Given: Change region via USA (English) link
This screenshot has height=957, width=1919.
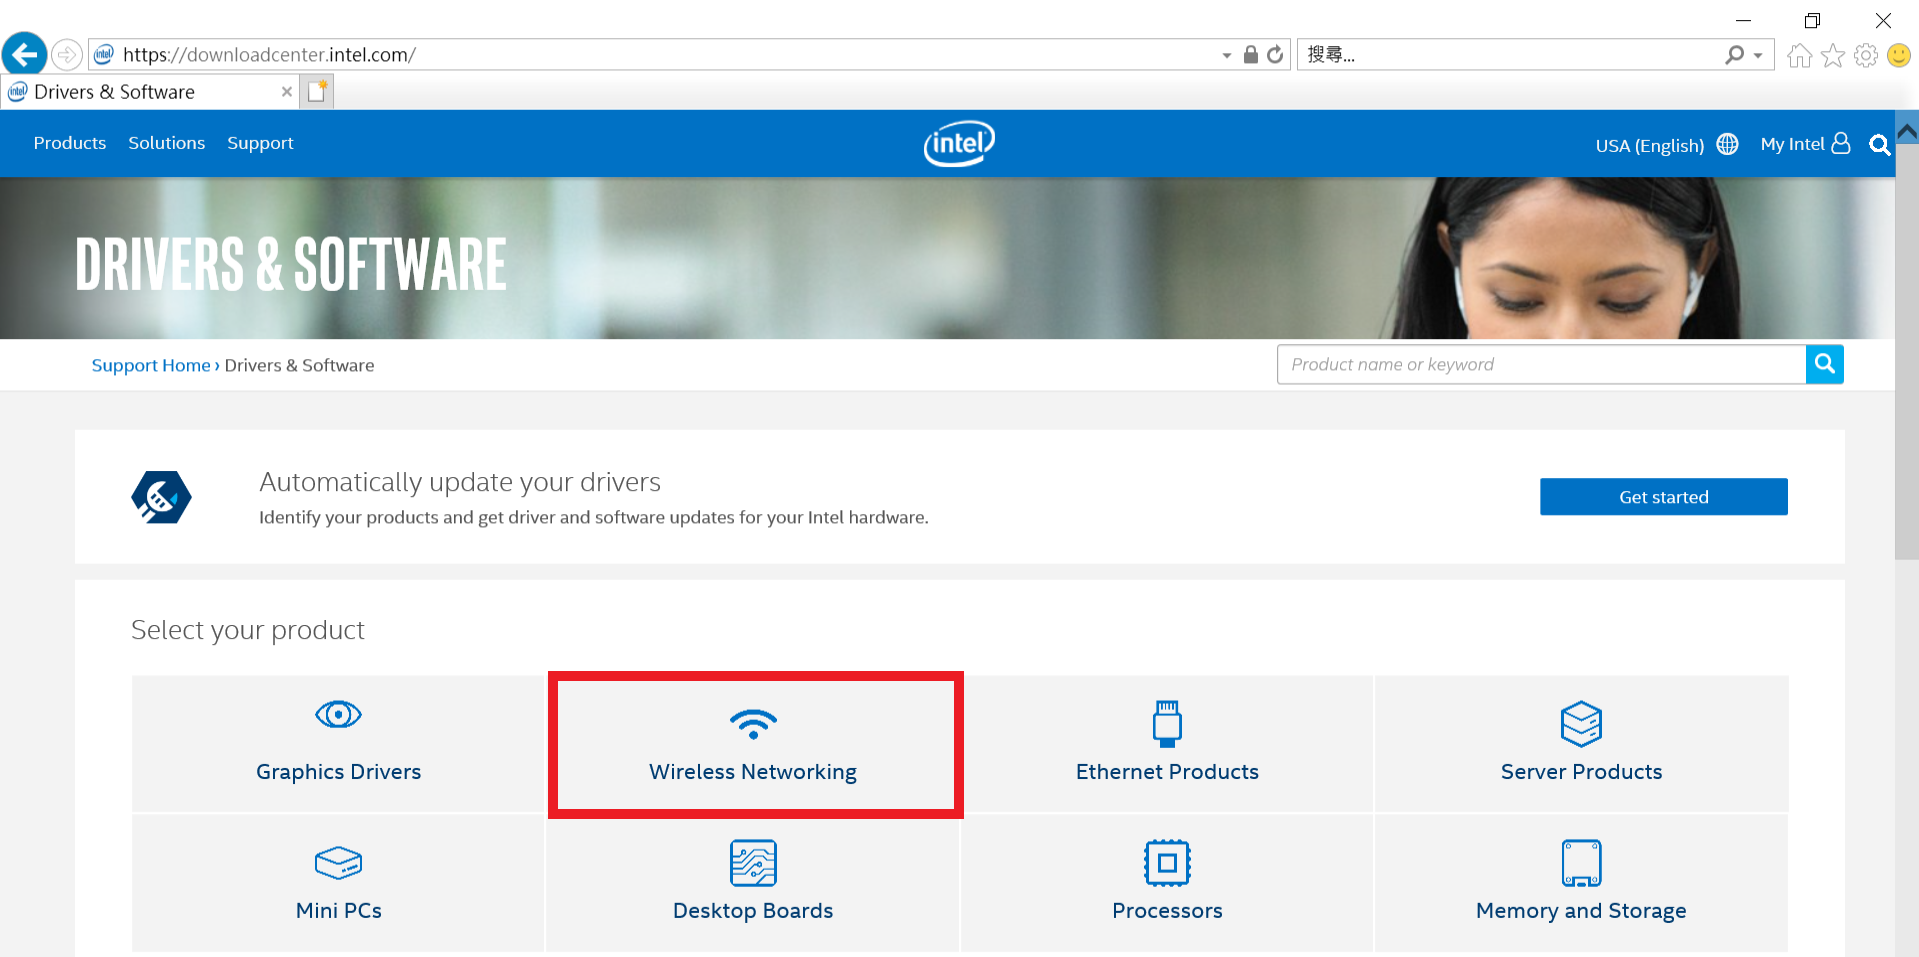Looking at the screenshot, I should (x=1650, y=146).
